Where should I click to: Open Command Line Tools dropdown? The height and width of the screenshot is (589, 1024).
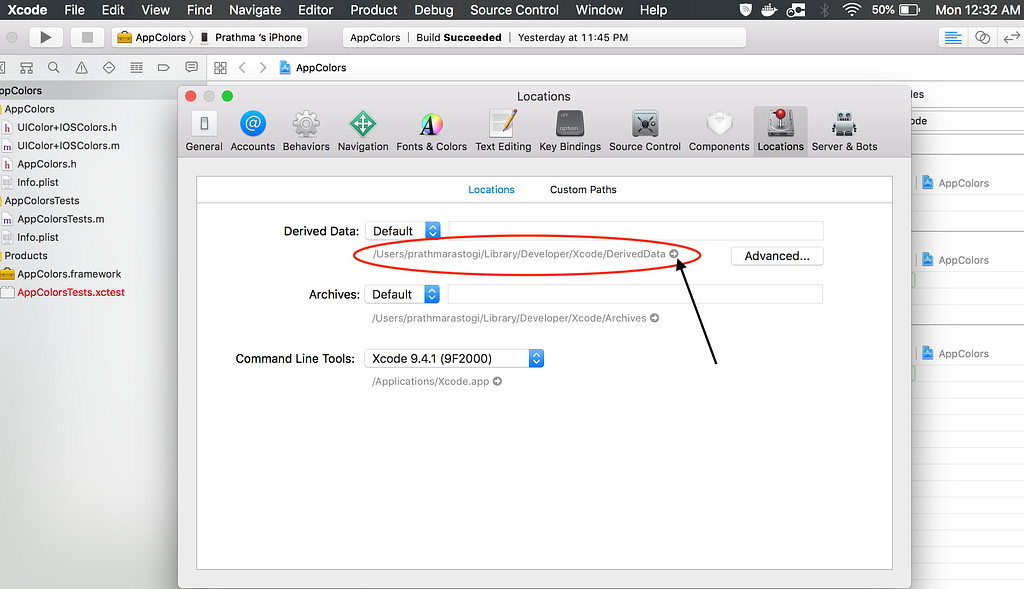(454, 358)
